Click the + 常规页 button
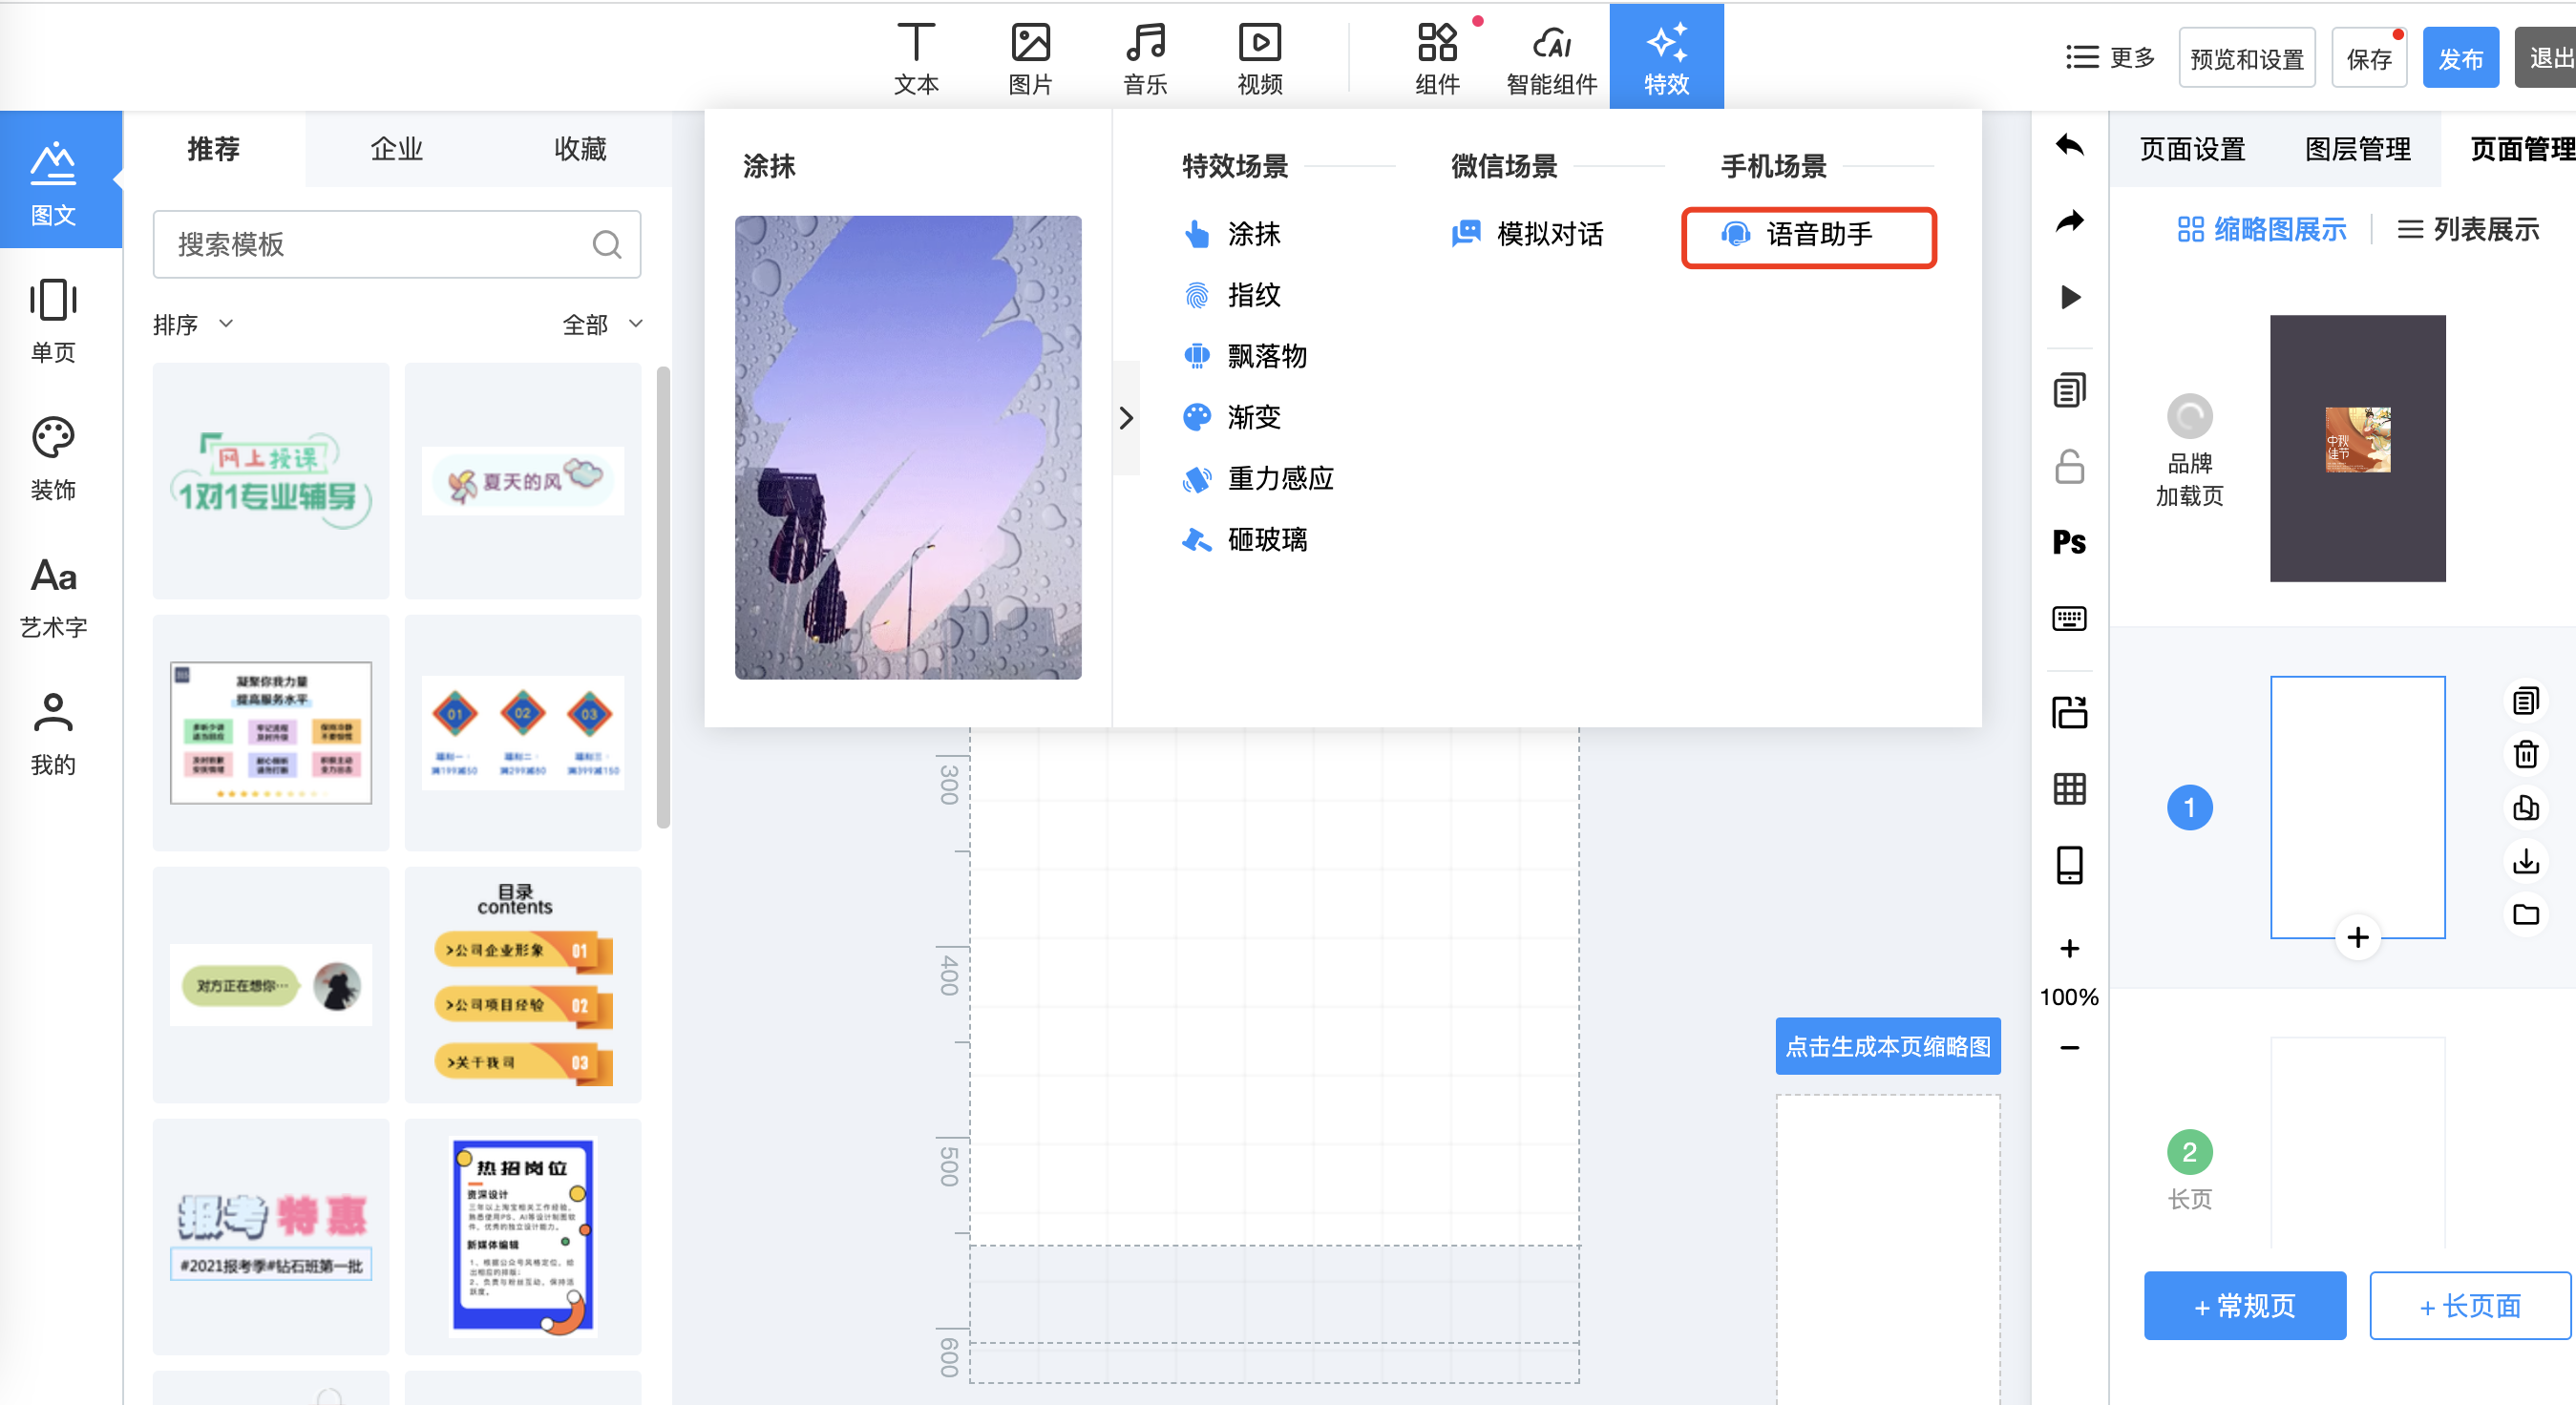Screen dimensions: 2576x1405 coord(2245,1305)
